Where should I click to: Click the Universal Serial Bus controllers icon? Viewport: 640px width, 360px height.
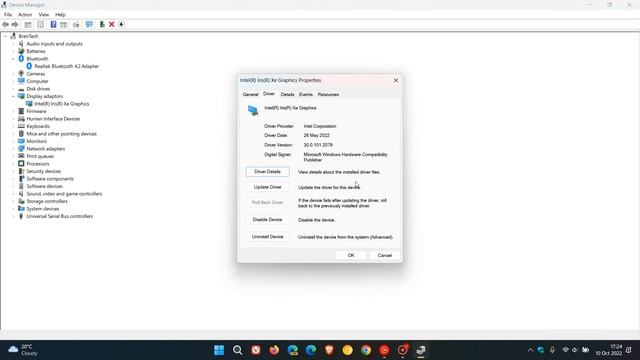click(21, 216)
